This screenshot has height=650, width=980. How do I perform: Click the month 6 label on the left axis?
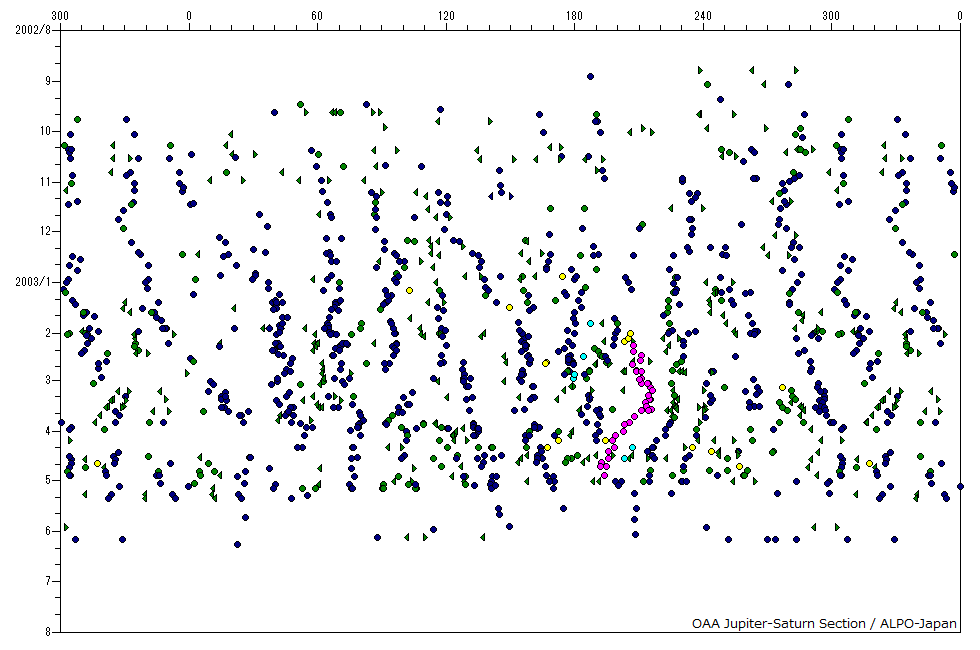tap(48, 531)
